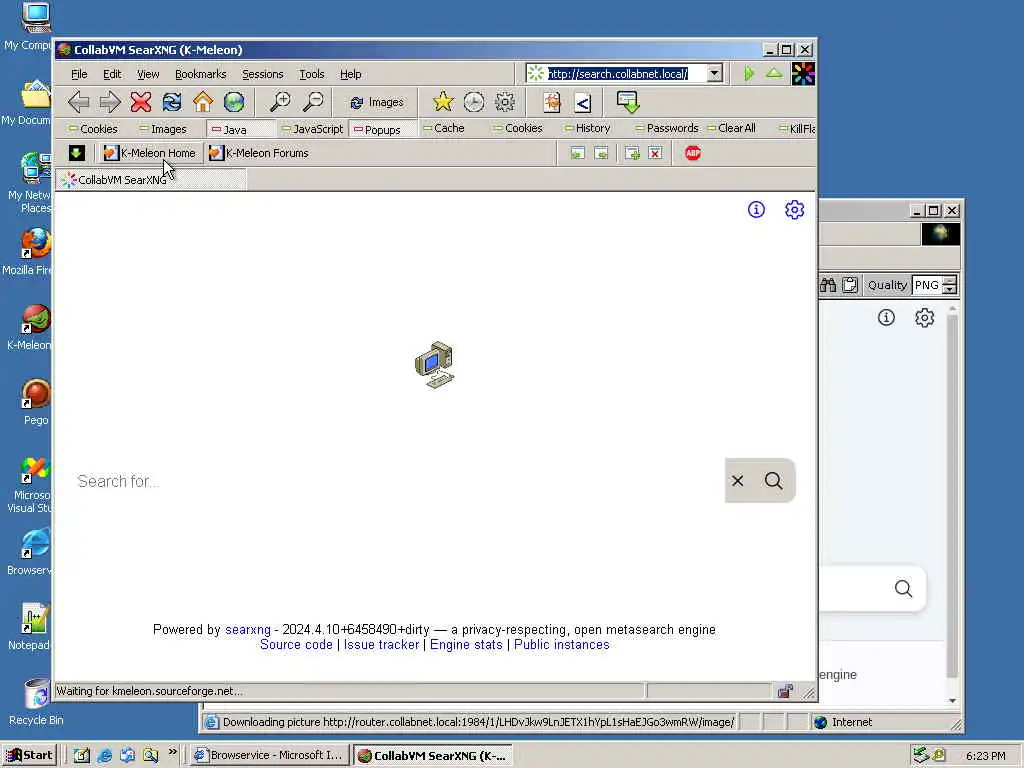This screenshot has height=768, width=1024.
Task: Click the green download arrow window icon
Action: [628, 102]
